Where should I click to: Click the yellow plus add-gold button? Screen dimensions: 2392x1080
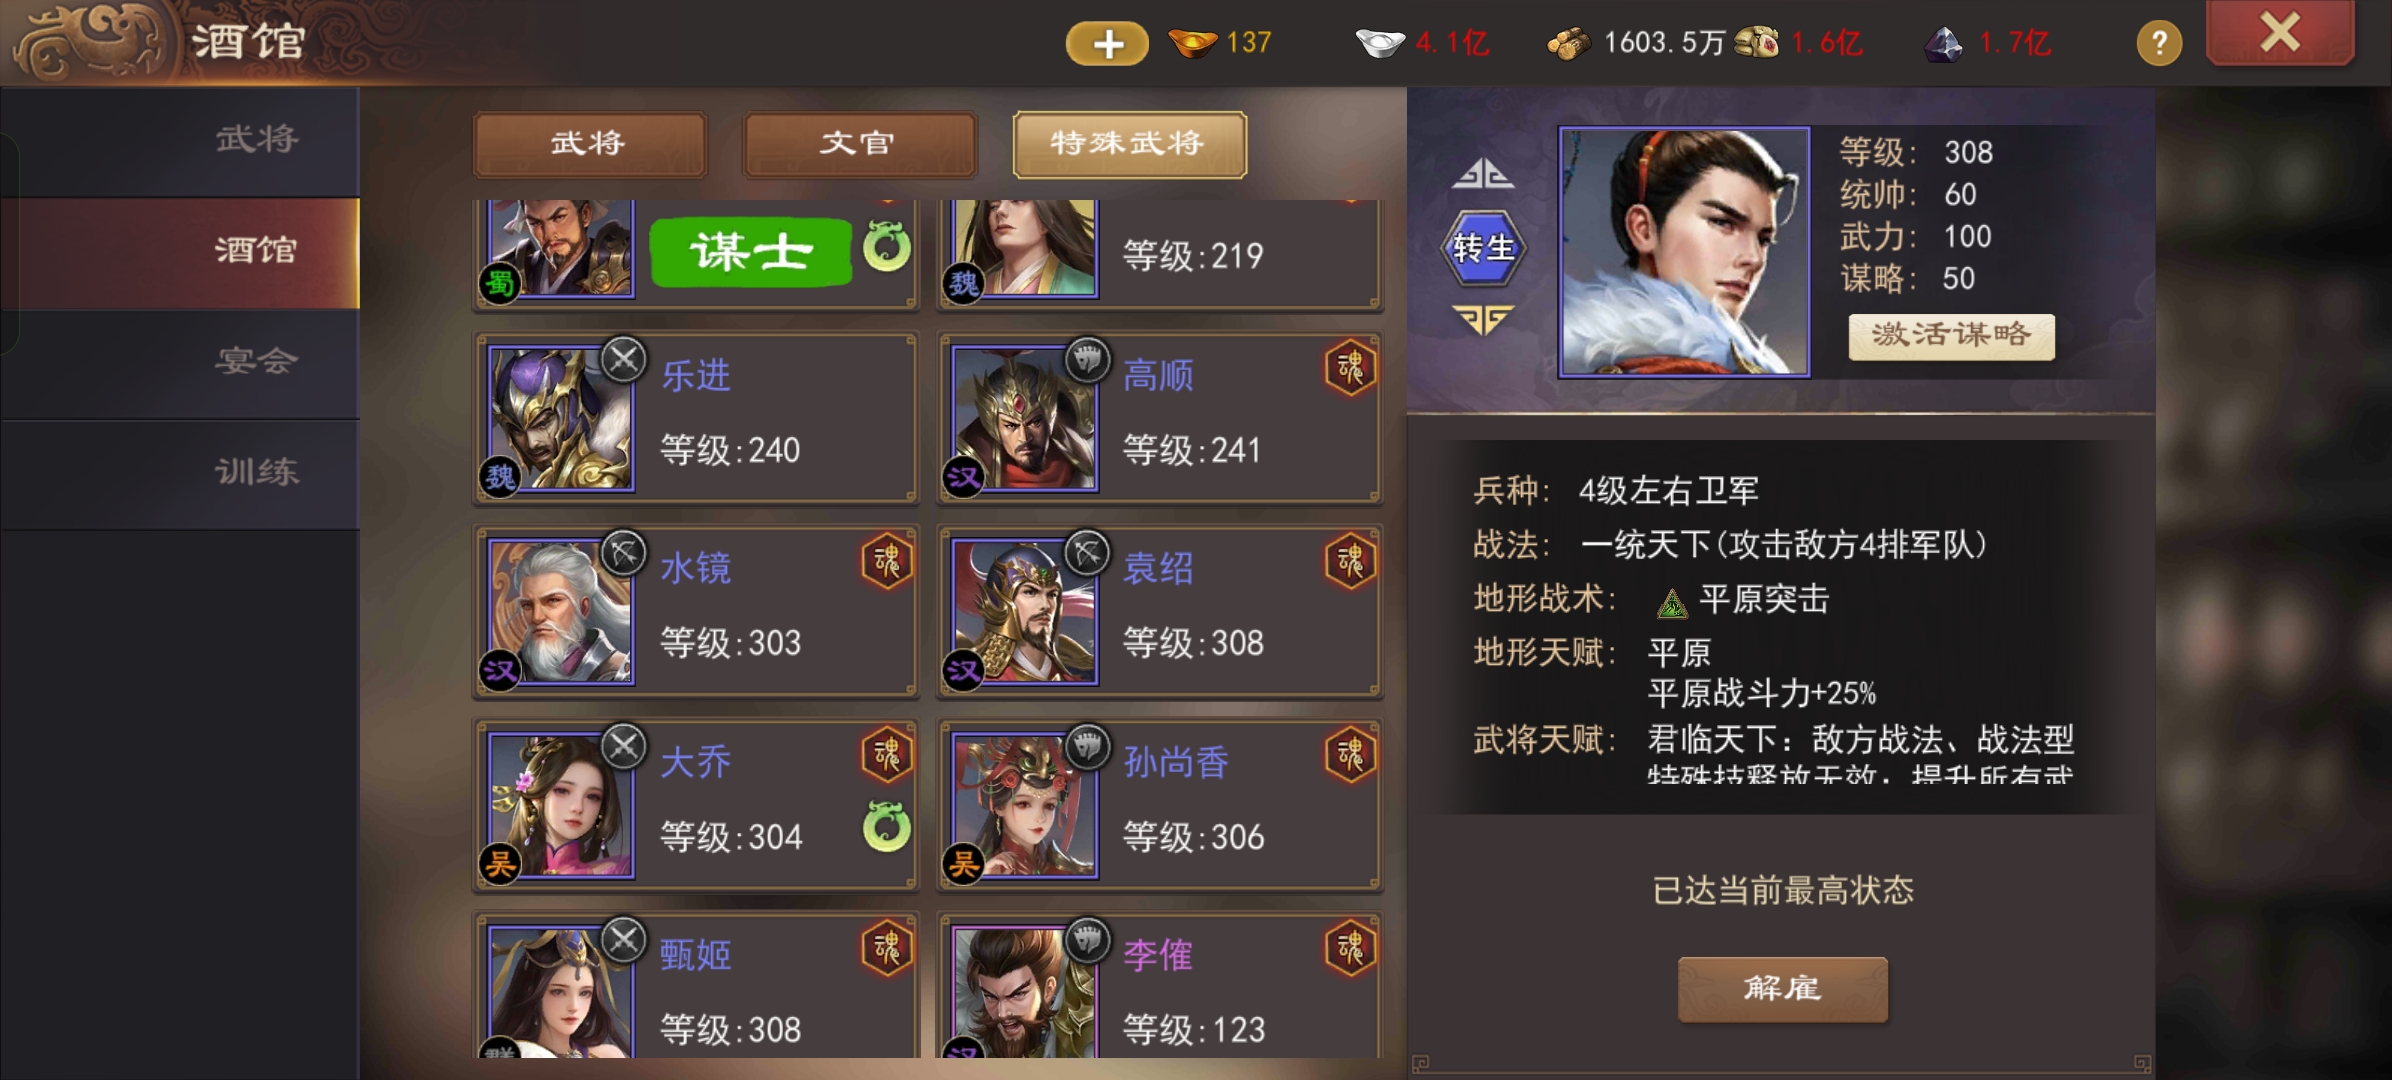(1107, 44)
